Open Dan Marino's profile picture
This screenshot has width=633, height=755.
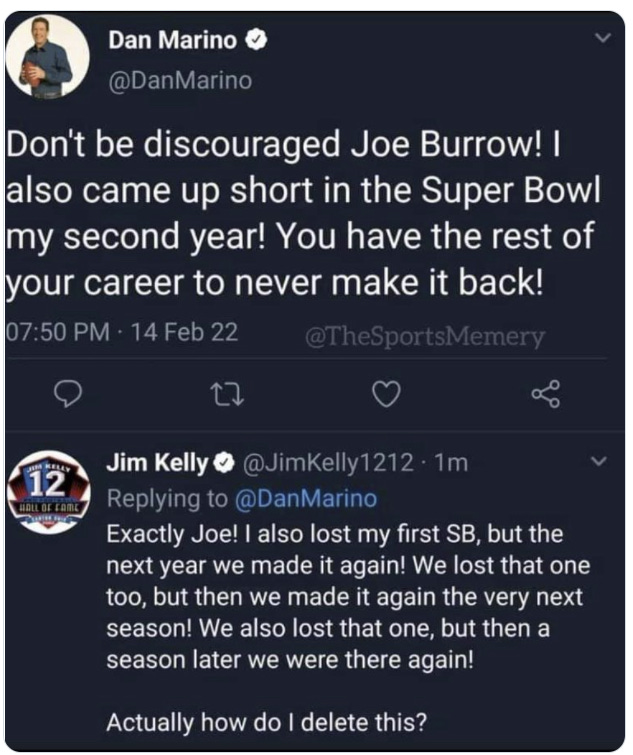point(48,57)
